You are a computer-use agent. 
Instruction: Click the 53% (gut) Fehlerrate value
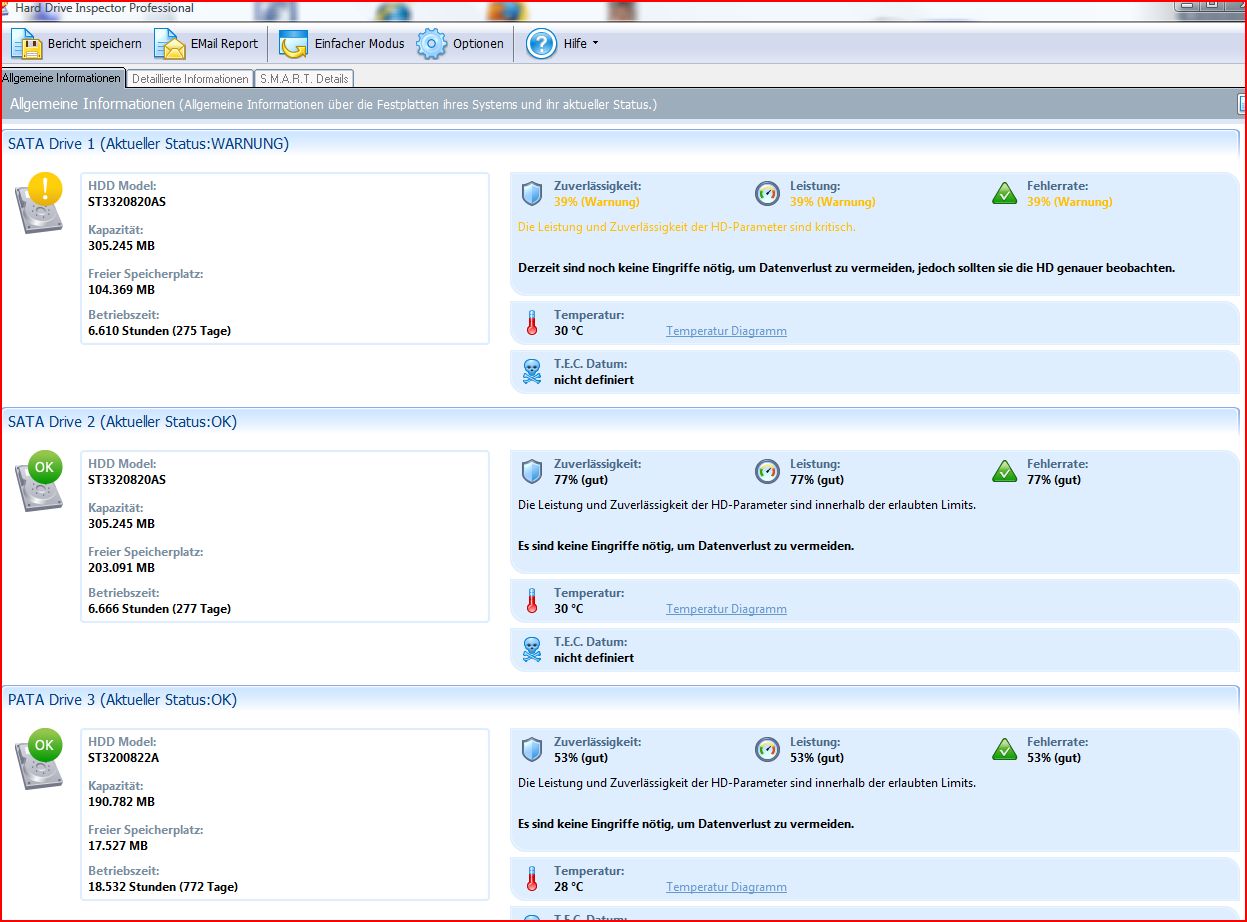[x=1054, y=757]
